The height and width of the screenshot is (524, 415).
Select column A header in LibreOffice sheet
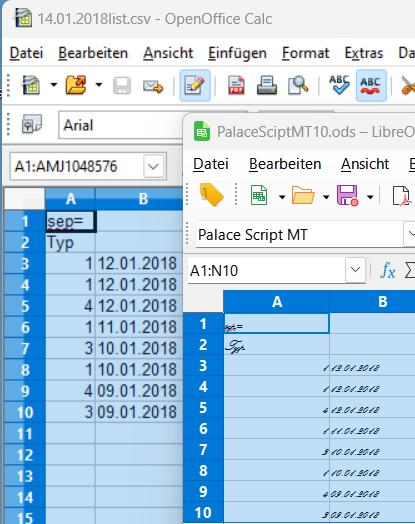[277, 302]
